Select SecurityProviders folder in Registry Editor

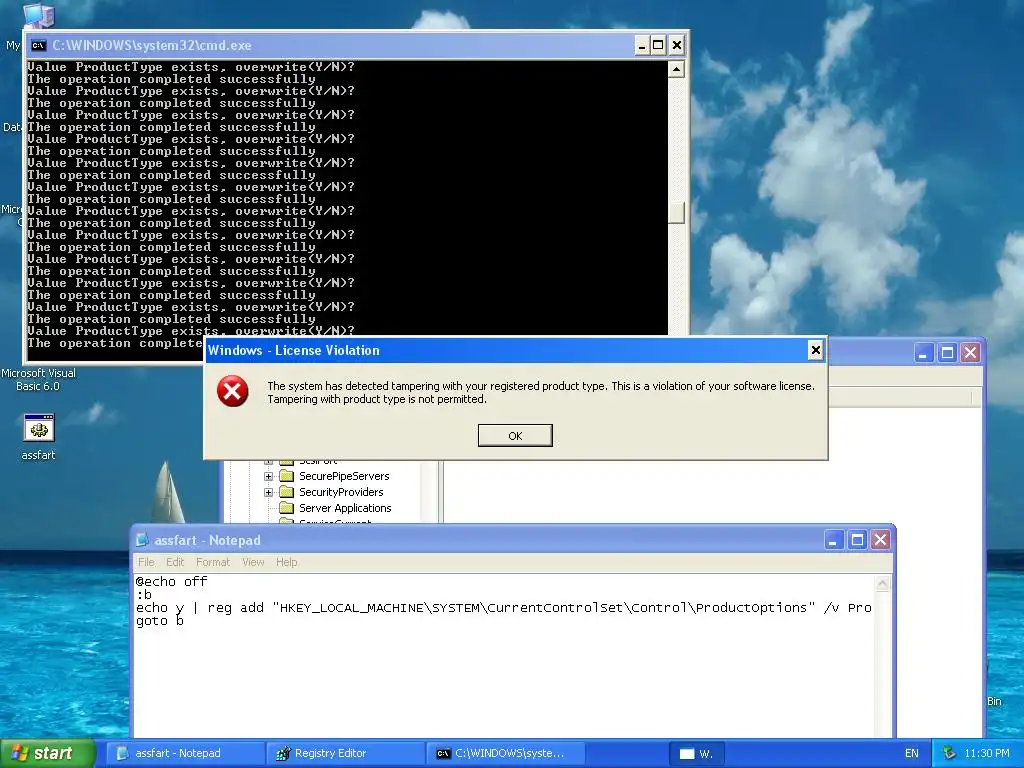pyautogui.click(x=341, y=492)
